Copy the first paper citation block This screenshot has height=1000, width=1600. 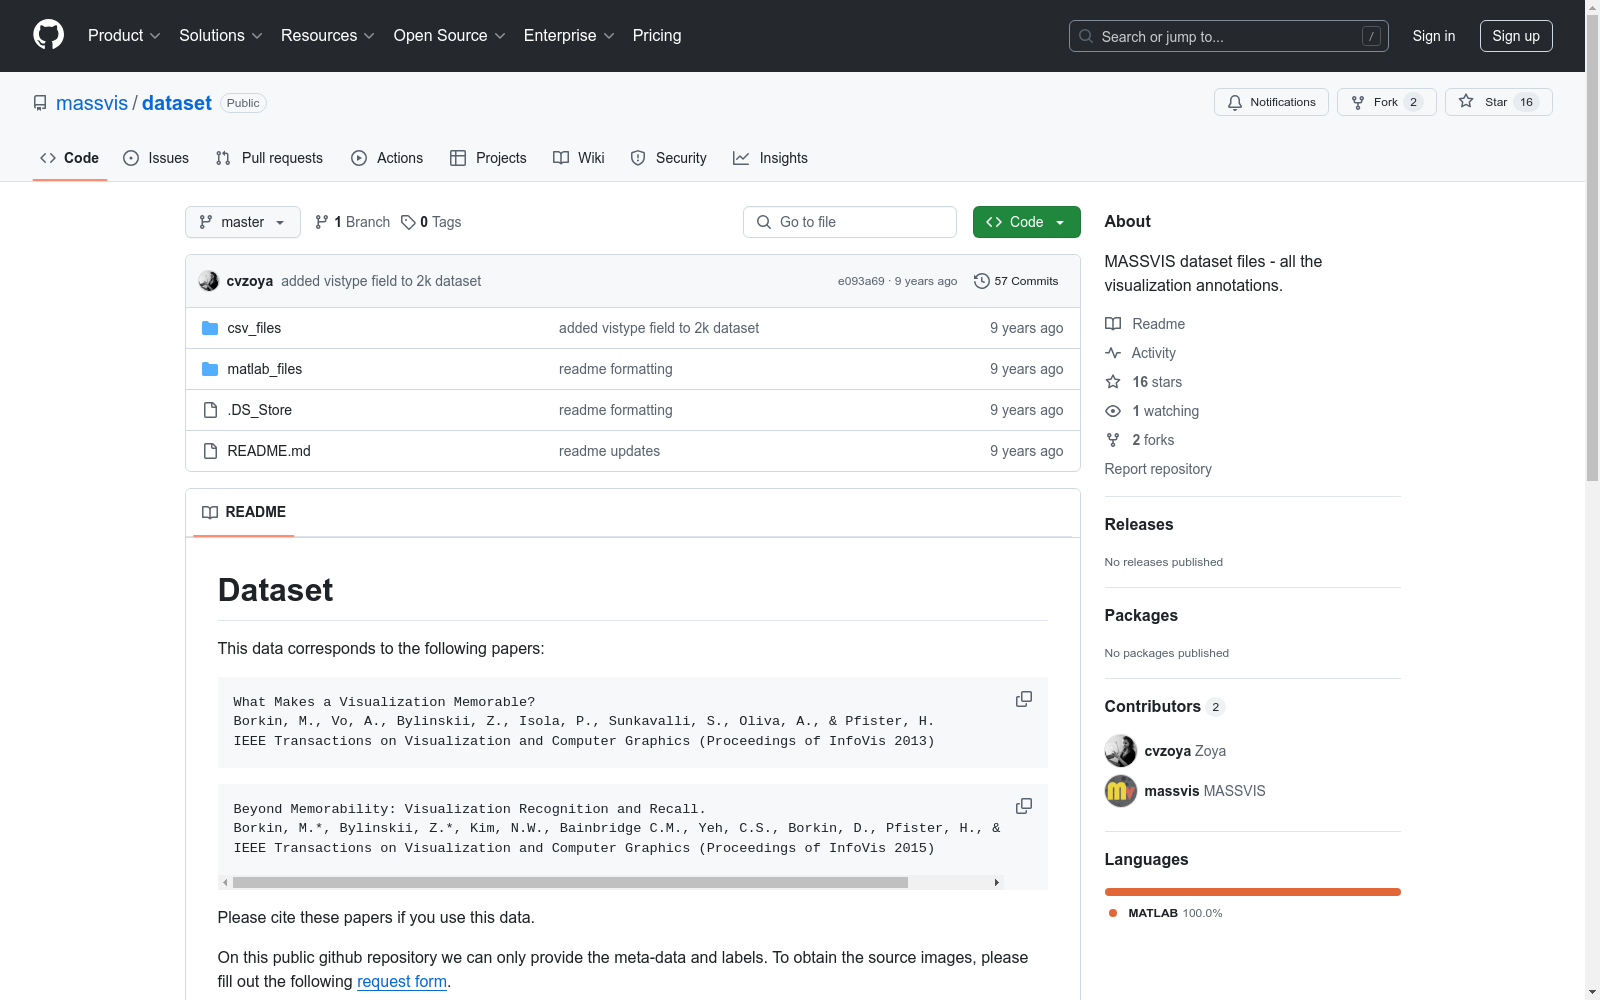point(1024,699)
